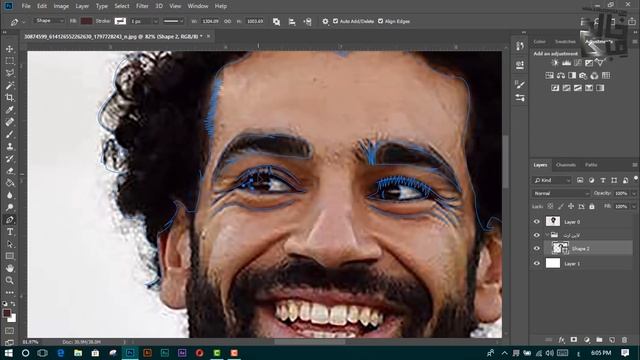Image resolution: width=640 pixels, height=360 pixels.
Task: Hide Layer 1 visibility eye
Action: [537, 264]
